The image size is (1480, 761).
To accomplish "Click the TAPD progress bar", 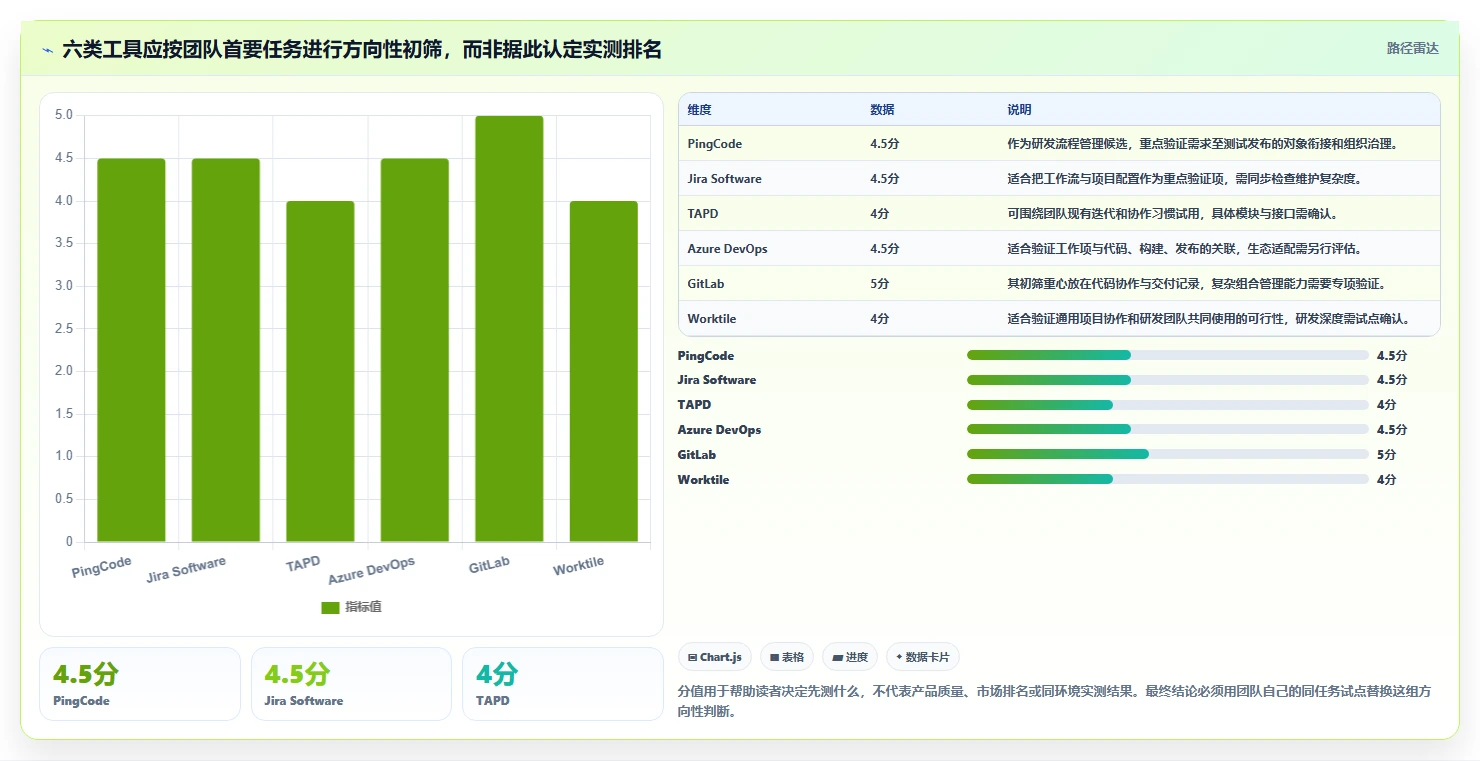I will (1167, 405).
